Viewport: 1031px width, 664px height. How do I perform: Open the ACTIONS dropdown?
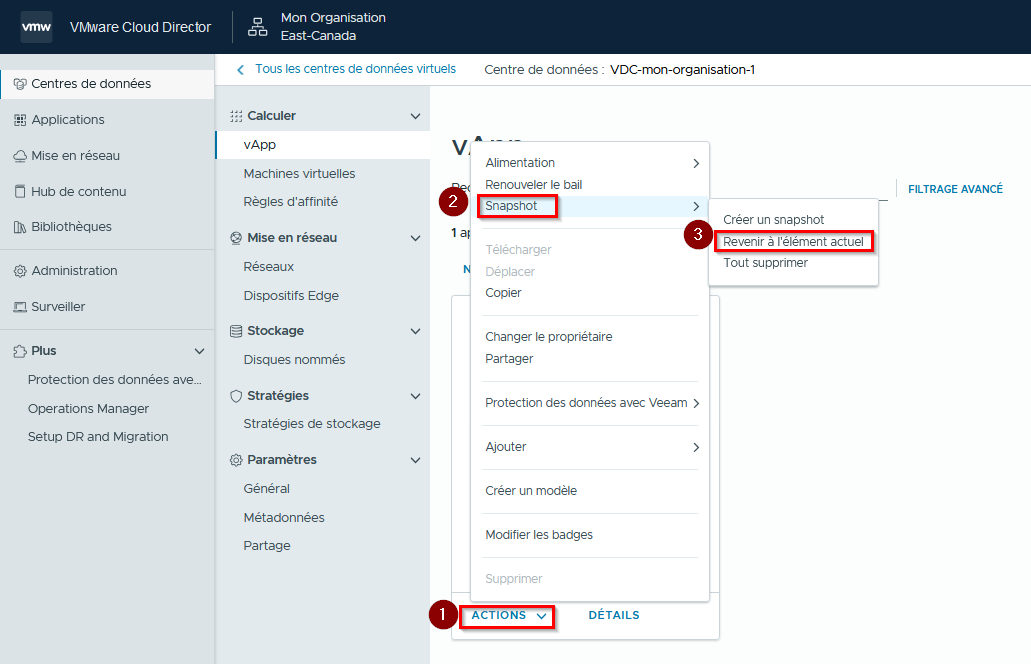(508, 615)
